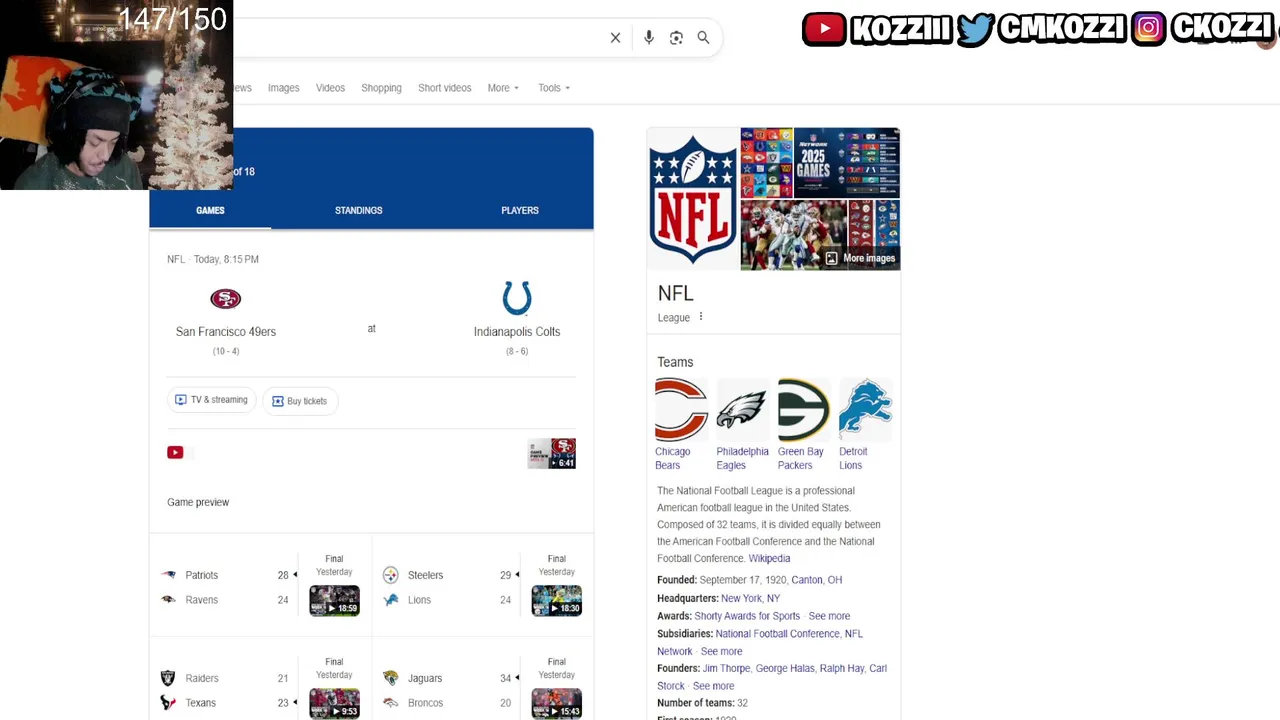Switch to the Videos search tab
Screen dimensions: 1280x720
pyautogui.click(x=330, y=88)
